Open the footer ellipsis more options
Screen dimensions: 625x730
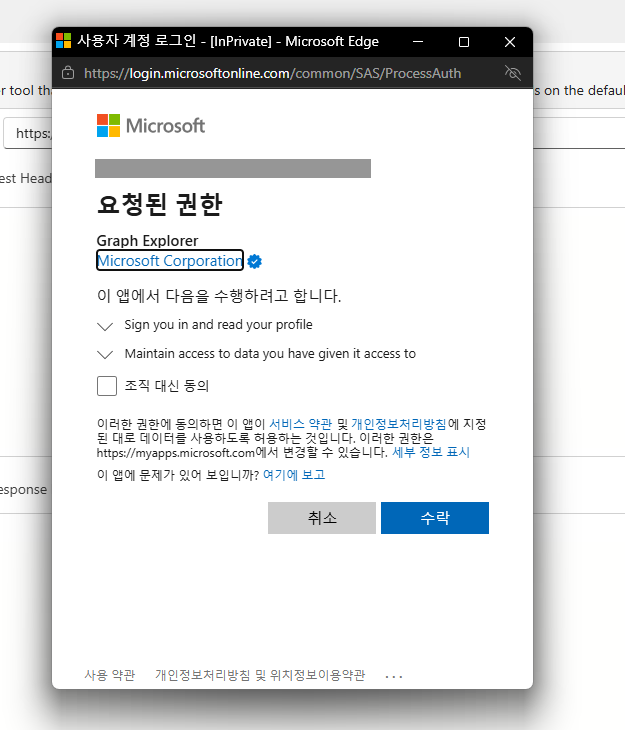coord(394,676)
